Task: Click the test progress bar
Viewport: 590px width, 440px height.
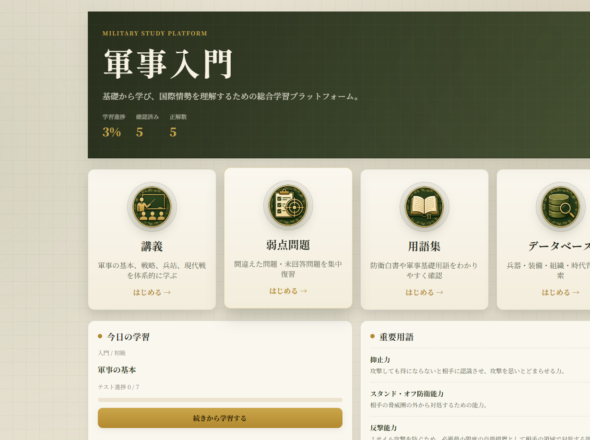Action: (220, 400)
